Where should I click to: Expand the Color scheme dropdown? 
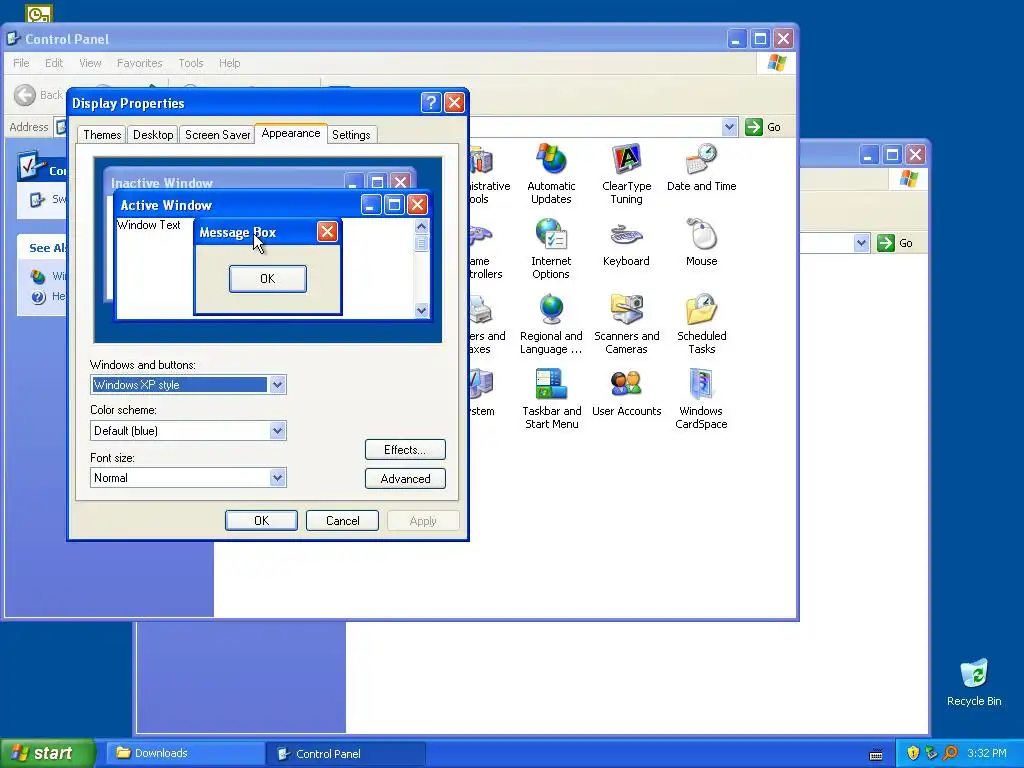pyautogui.click(x=277, y=430)
